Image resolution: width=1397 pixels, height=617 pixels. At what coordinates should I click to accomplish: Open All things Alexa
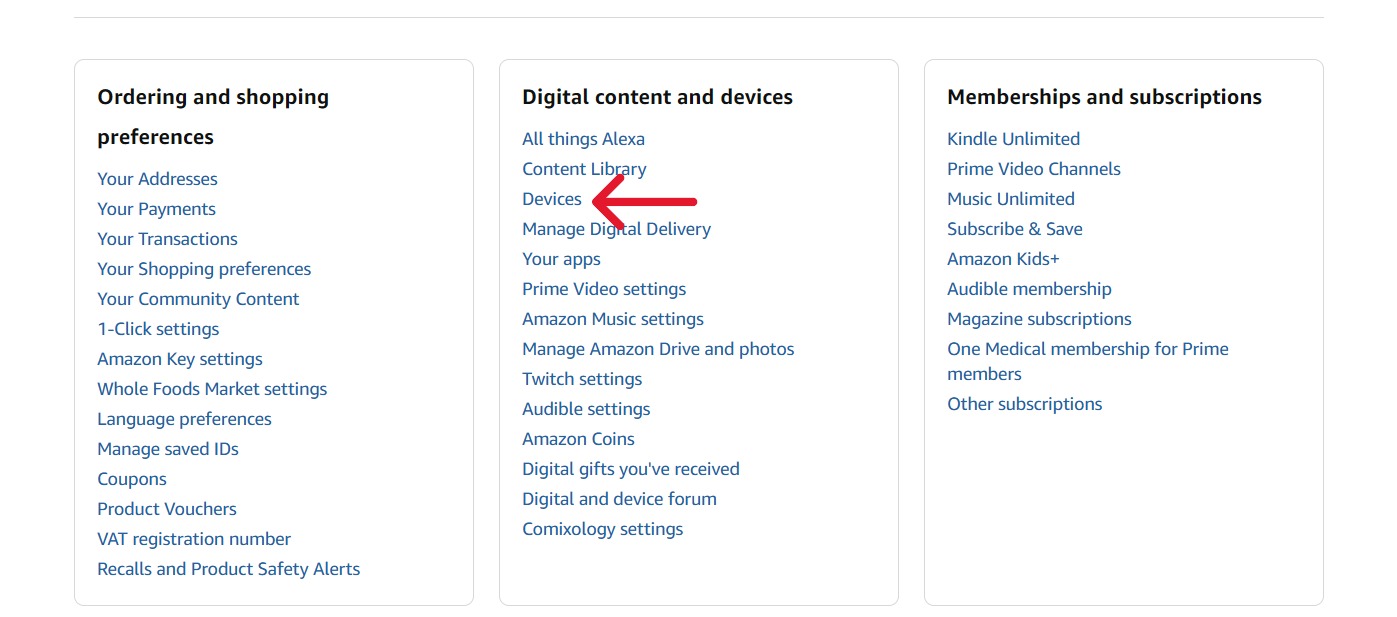583,139
